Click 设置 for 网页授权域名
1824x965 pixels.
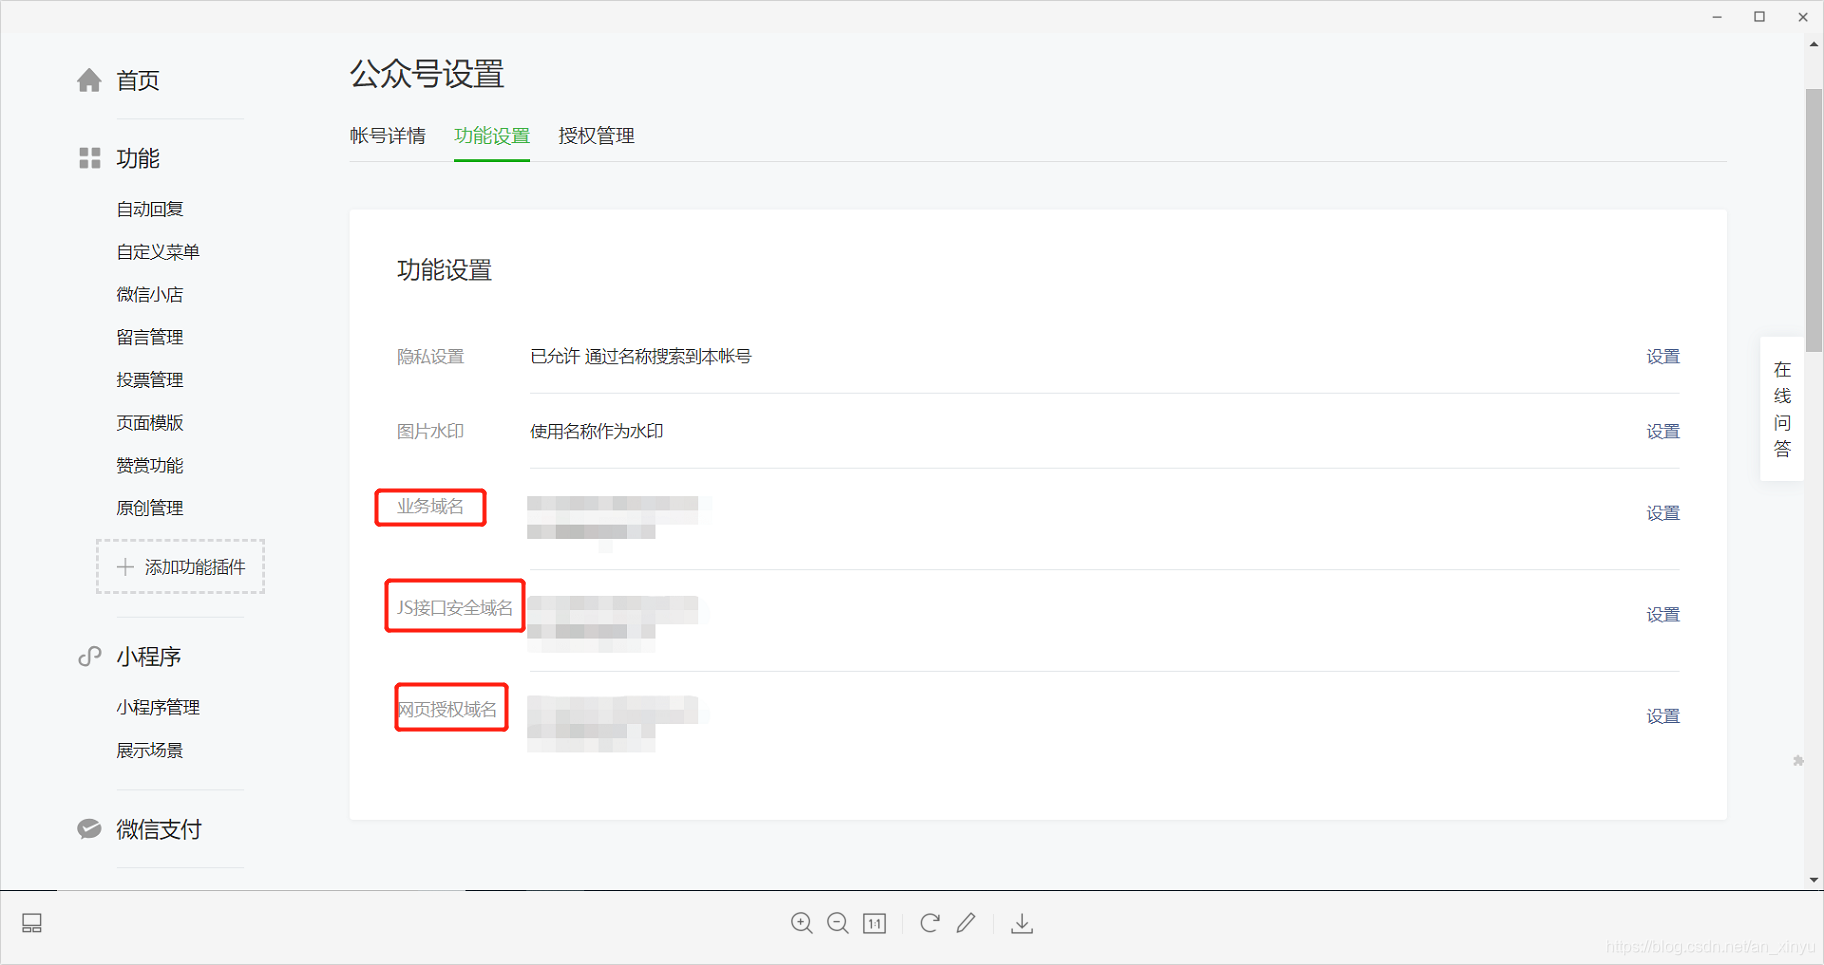(x=1663, y=716)
